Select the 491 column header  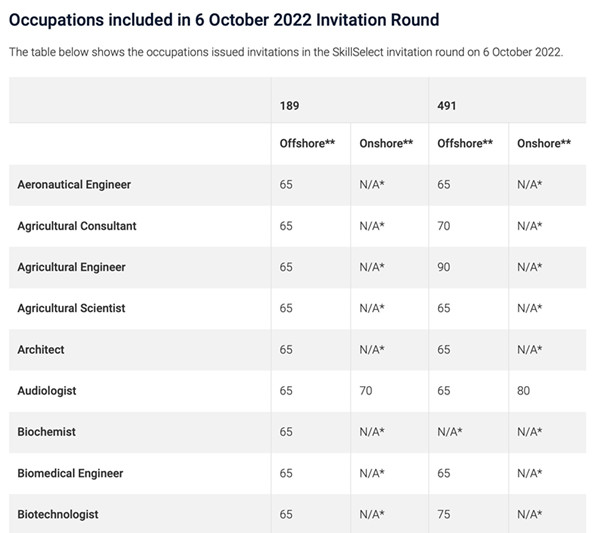447,102
